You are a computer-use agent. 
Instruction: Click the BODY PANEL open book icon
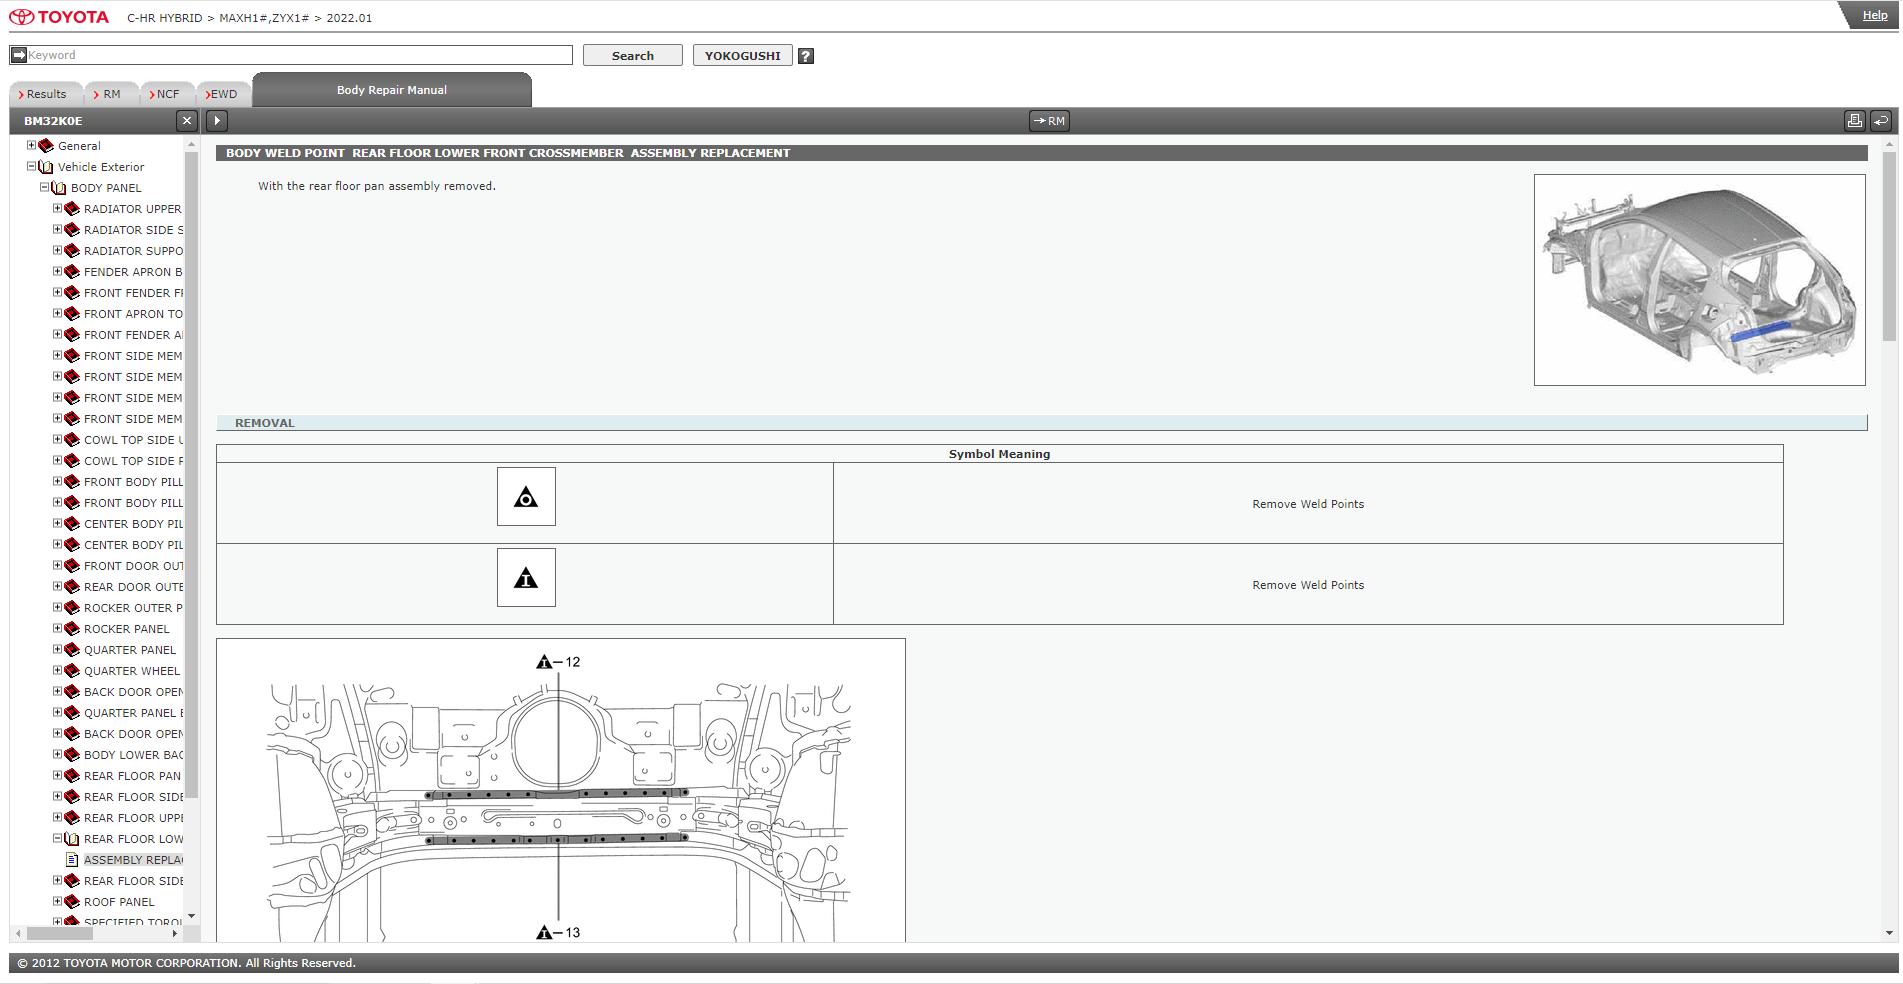[x=59, y=188]
